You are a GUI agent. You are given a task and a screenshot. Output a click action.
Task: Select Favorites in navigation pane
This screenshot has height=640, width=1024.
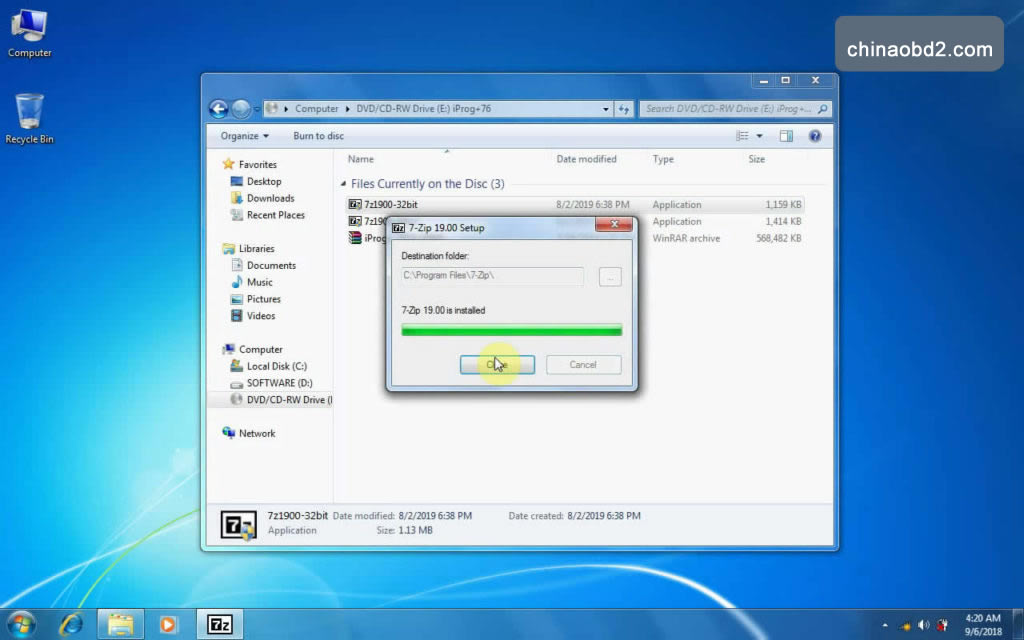point(257,165)
